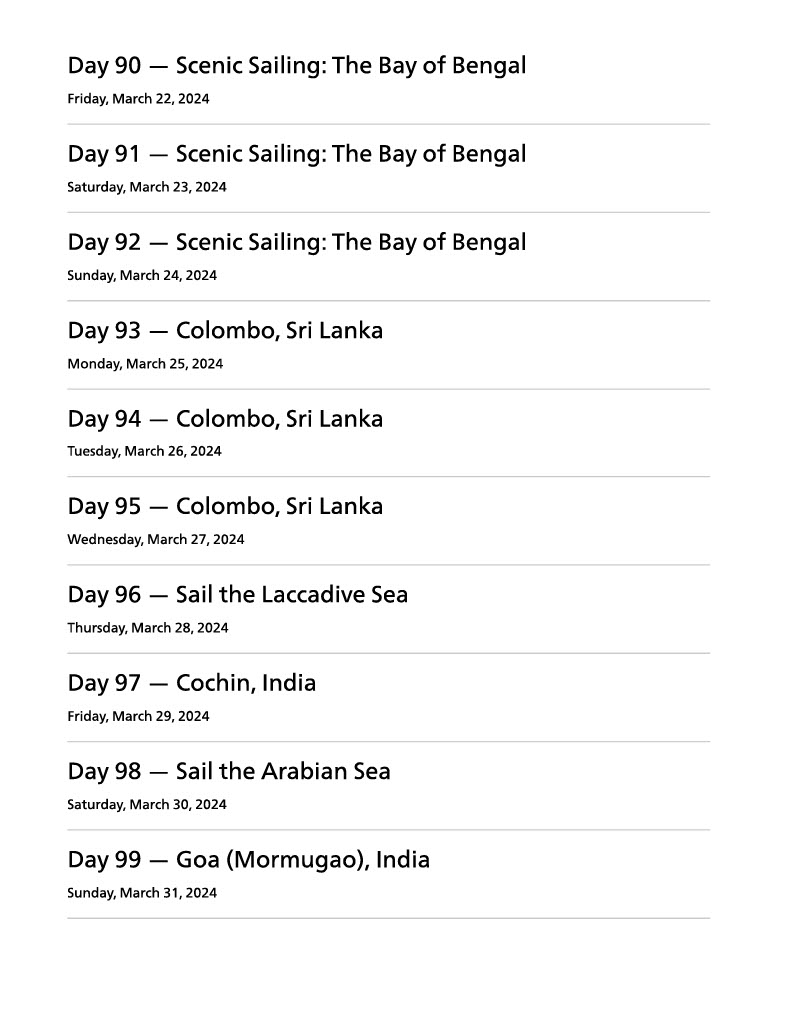791x1024 pixels.
Task: Click Day 97 Cochin, India heading
Action: point(191,683)
